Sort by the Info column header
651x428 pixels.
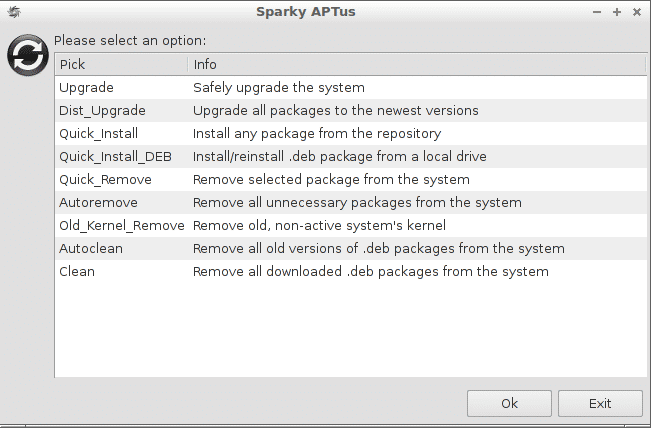pos(417,64)
